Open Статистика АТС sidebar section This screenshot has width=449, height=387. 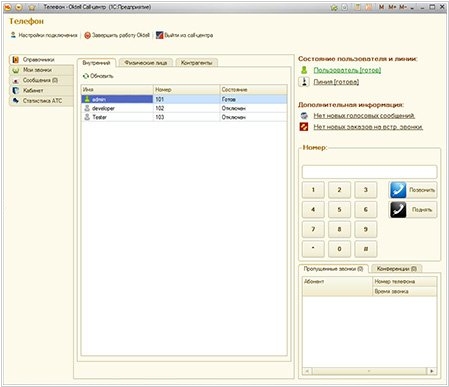click(41, 101)
